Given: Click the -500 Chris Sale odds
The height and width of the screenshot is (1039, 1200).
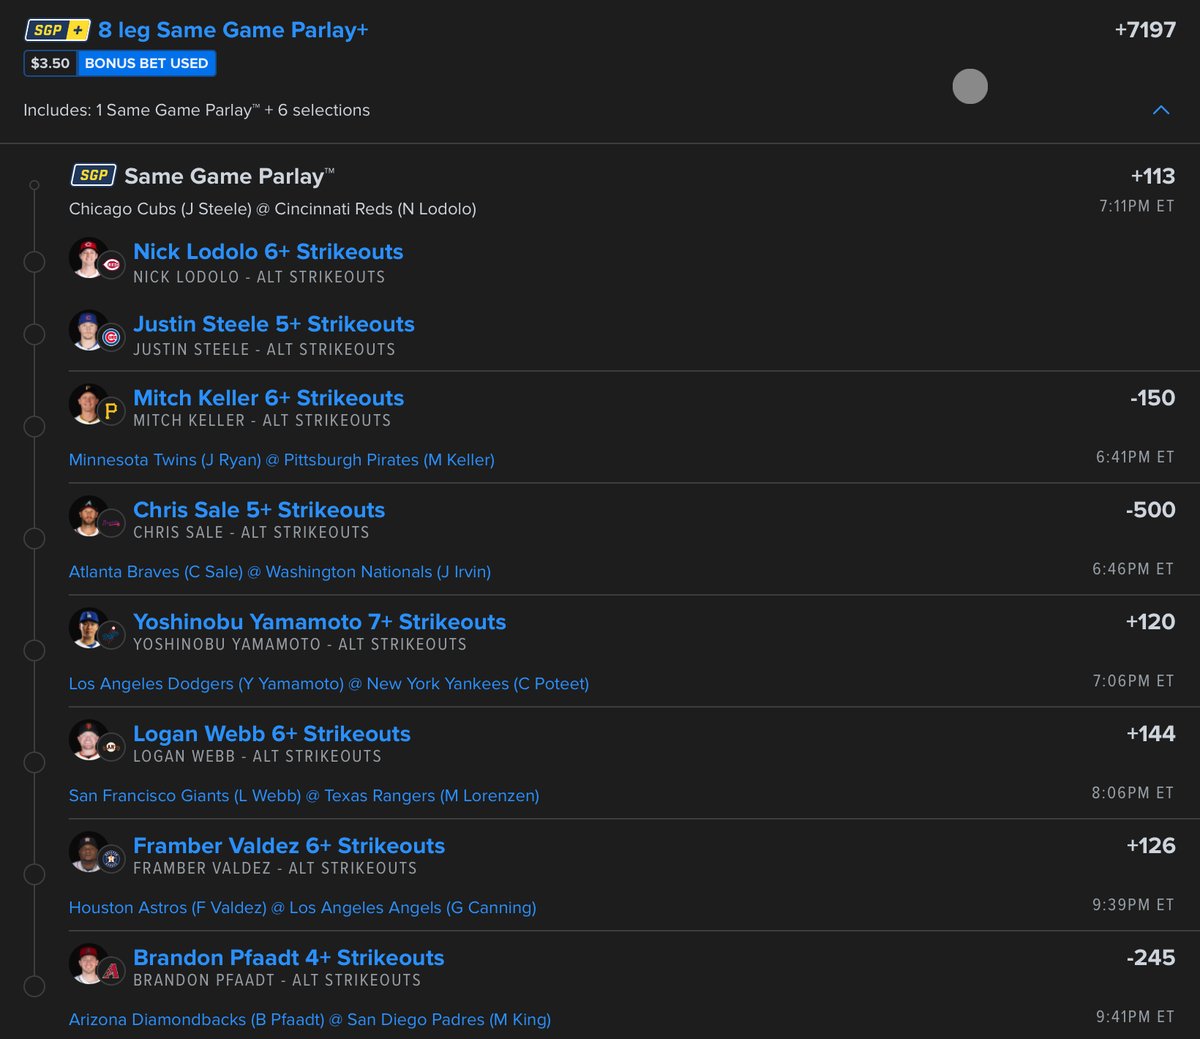Looking at the screenshot, I should pos(1151,510).
